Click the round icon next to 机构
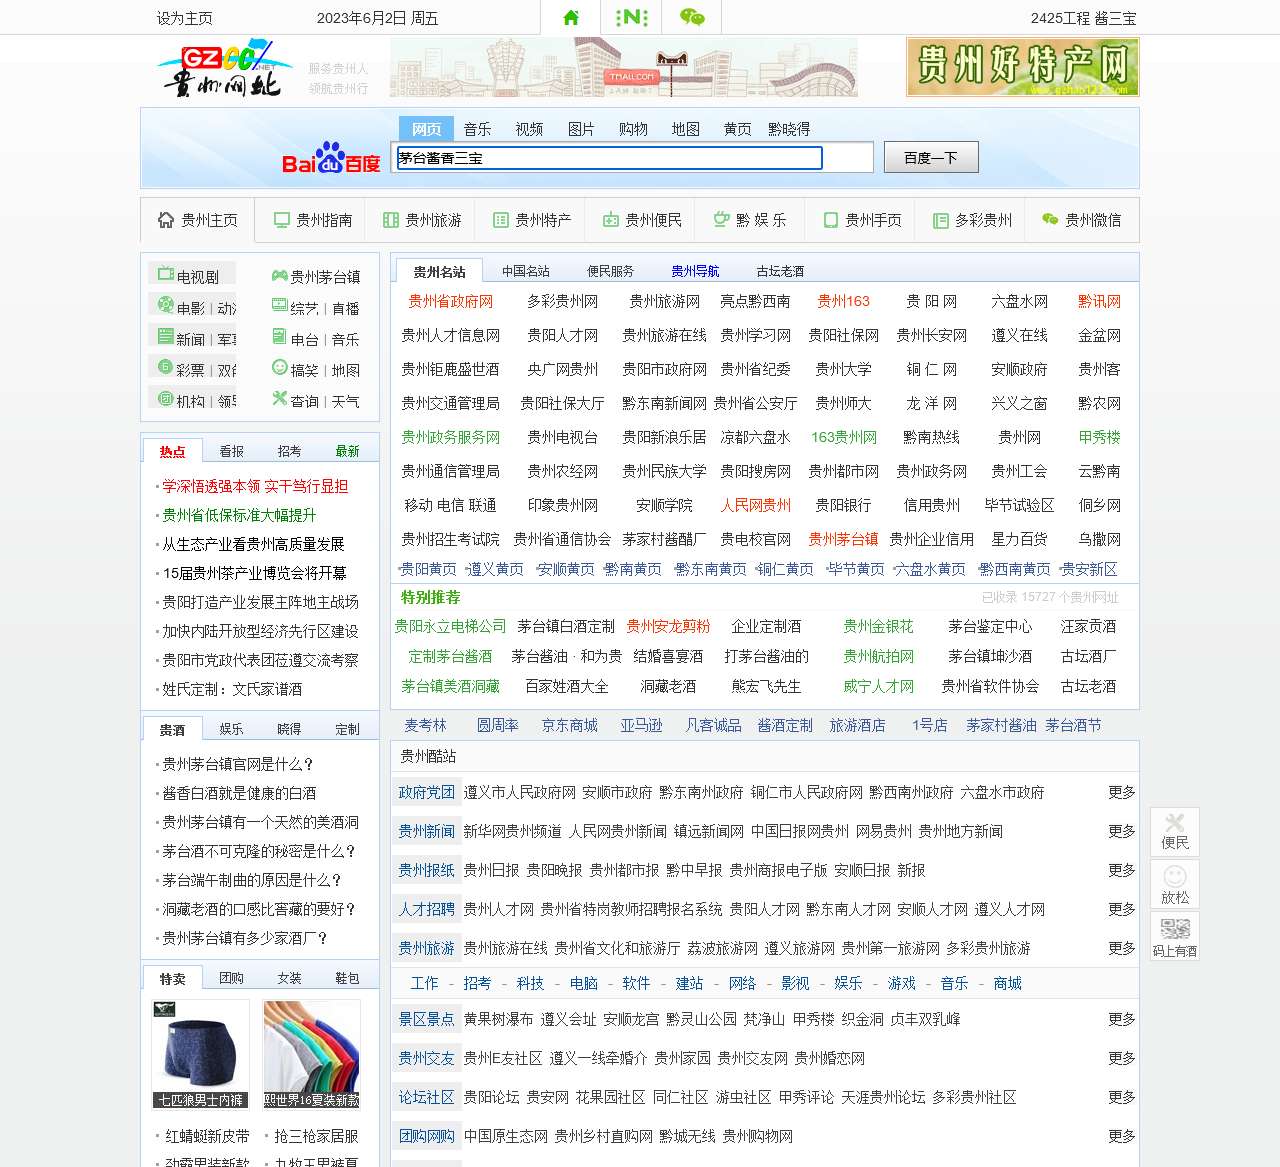 [x=165, y=397]
